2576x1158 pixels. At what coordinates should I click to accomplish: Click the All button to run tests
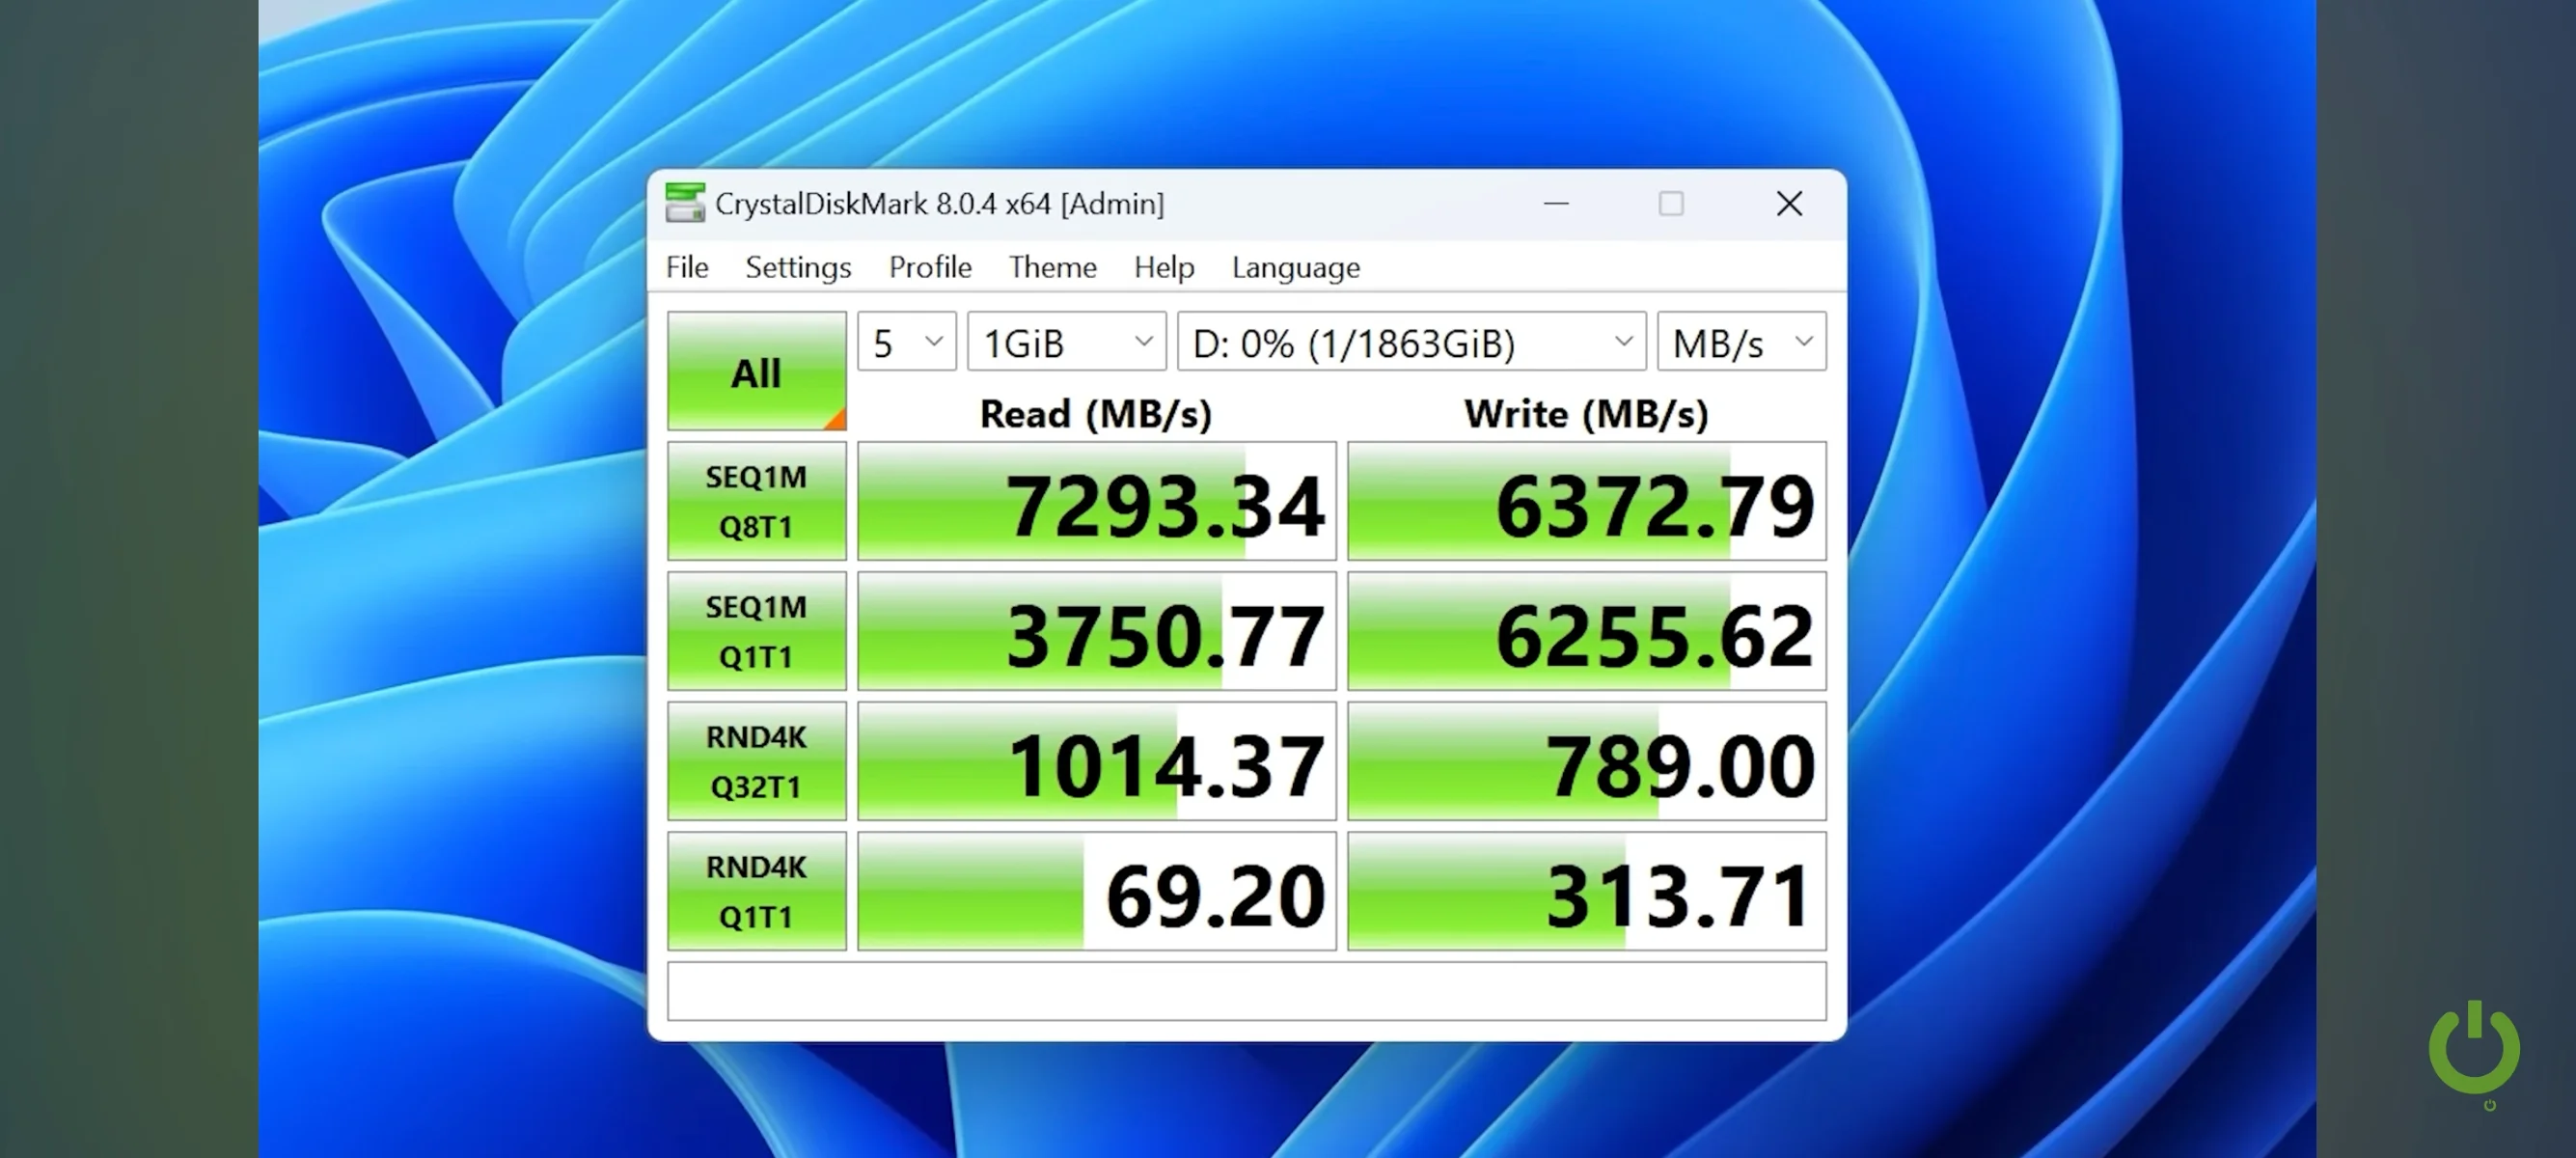point(756,373)
